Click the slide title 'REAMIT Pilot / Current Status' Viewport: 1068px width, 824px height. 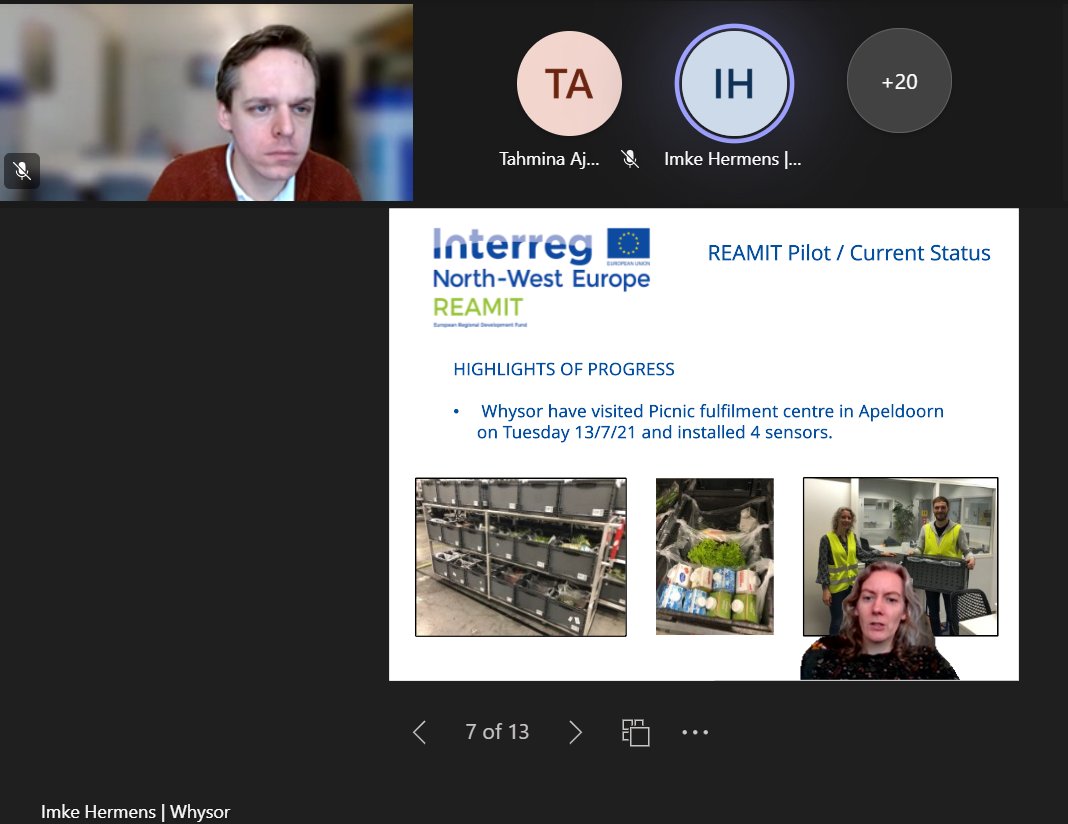pos(849,253)
